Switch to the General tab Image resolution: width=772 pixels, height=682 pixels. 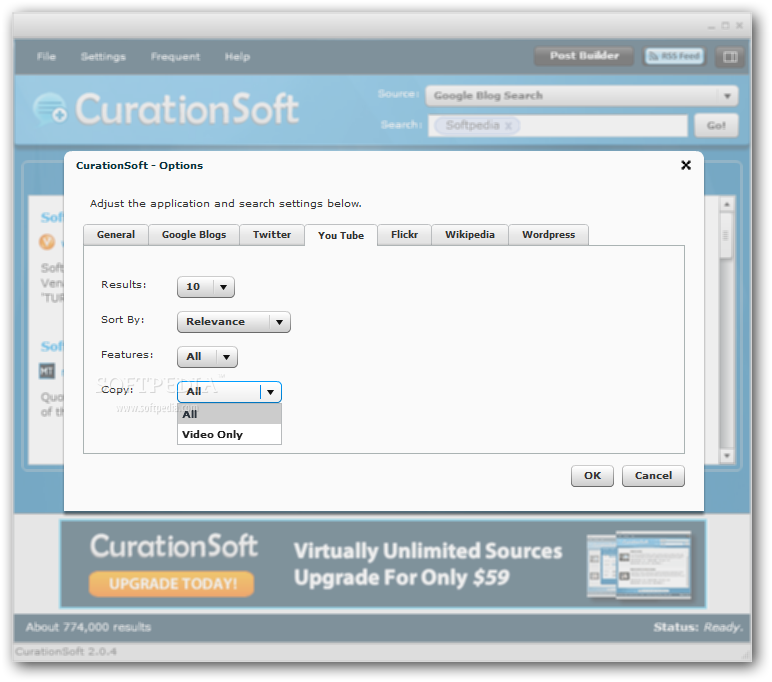(x=116, y=235)
